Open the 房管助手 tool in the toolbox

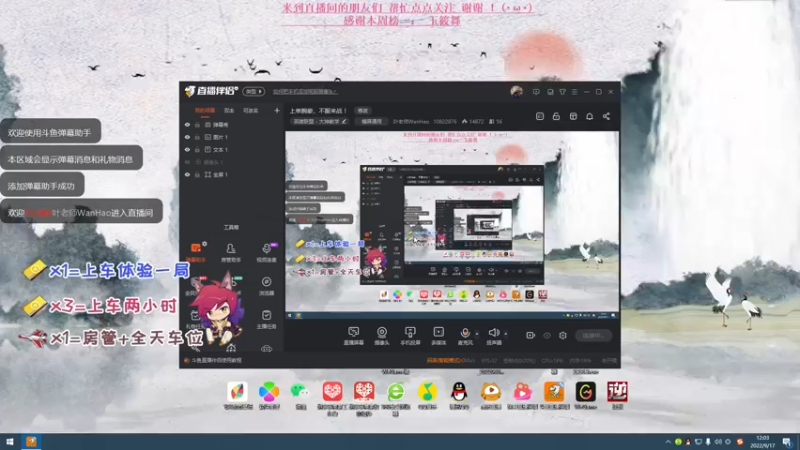tap(231, 252)
